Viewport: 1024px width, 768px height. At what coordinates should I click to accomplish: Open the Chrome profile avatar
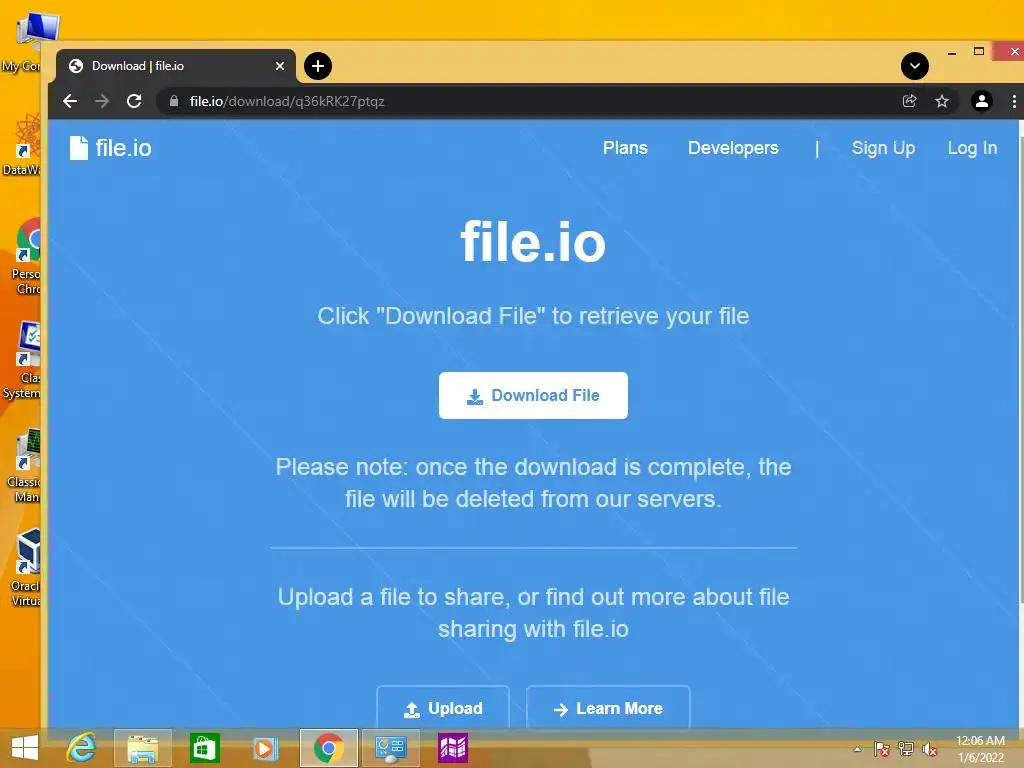[x=981, y=101]
